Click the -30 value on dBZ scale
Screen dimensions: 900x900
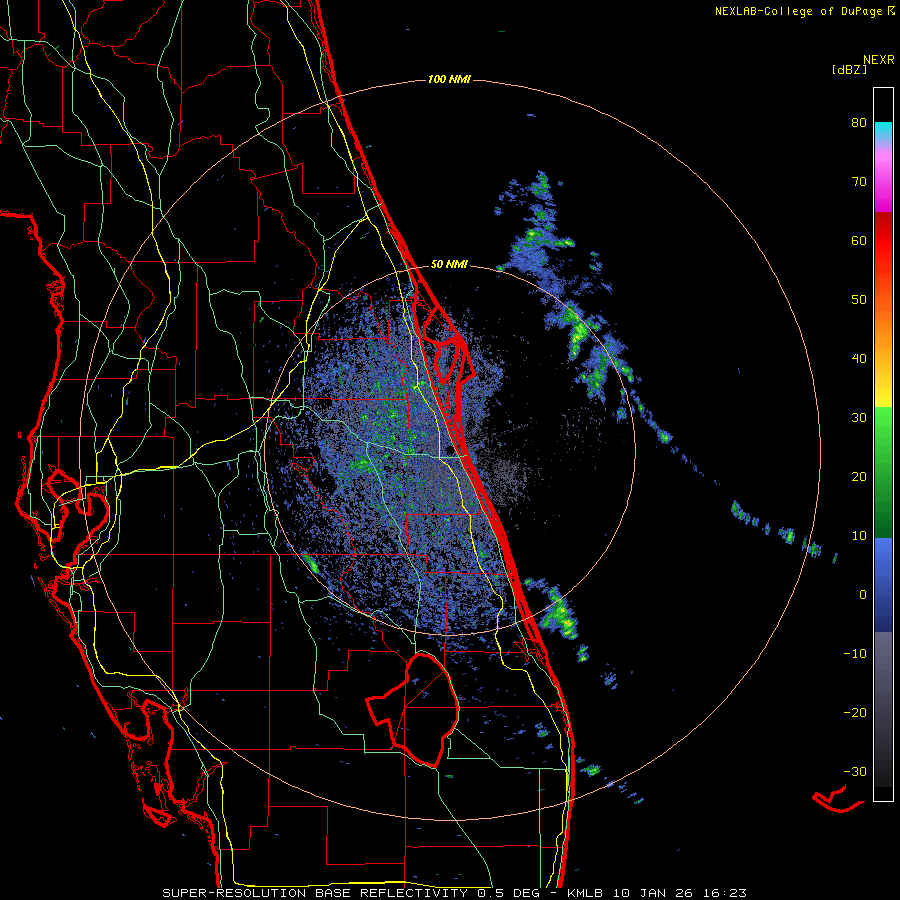coord(855,772)
